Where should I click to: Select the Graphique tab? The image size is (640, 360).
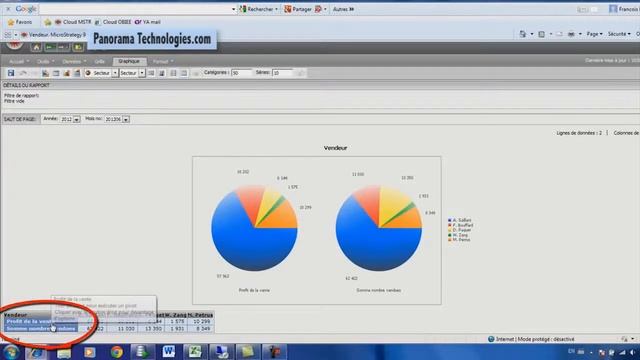click(x=129, y=61)
